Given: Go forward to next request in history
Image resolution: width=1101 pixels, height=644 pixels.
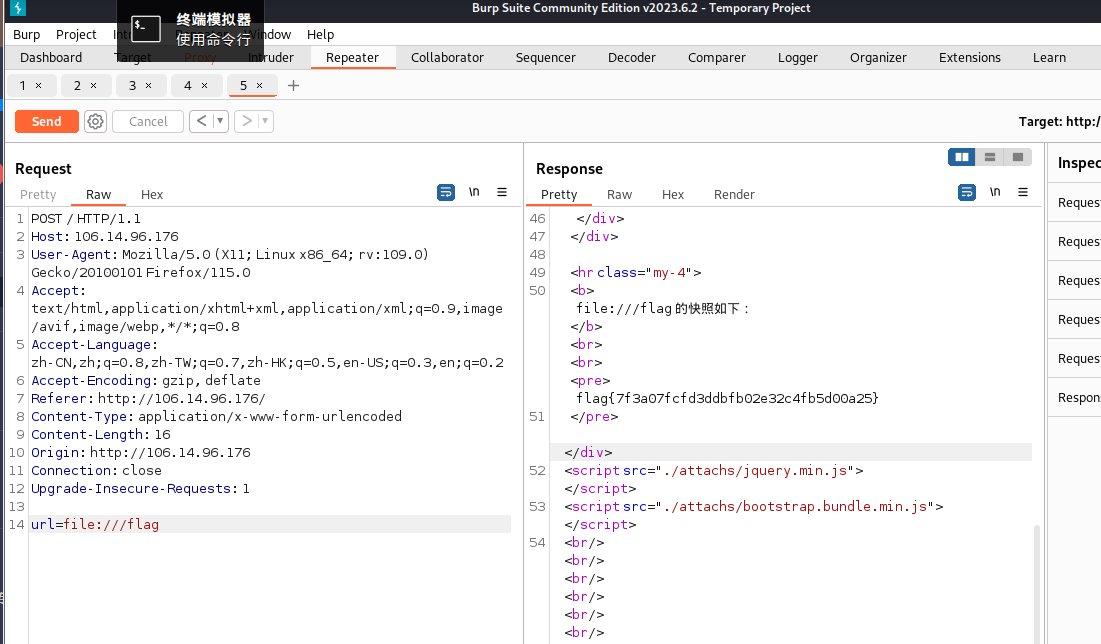Looking at the screenshot, I should point(246,121).
